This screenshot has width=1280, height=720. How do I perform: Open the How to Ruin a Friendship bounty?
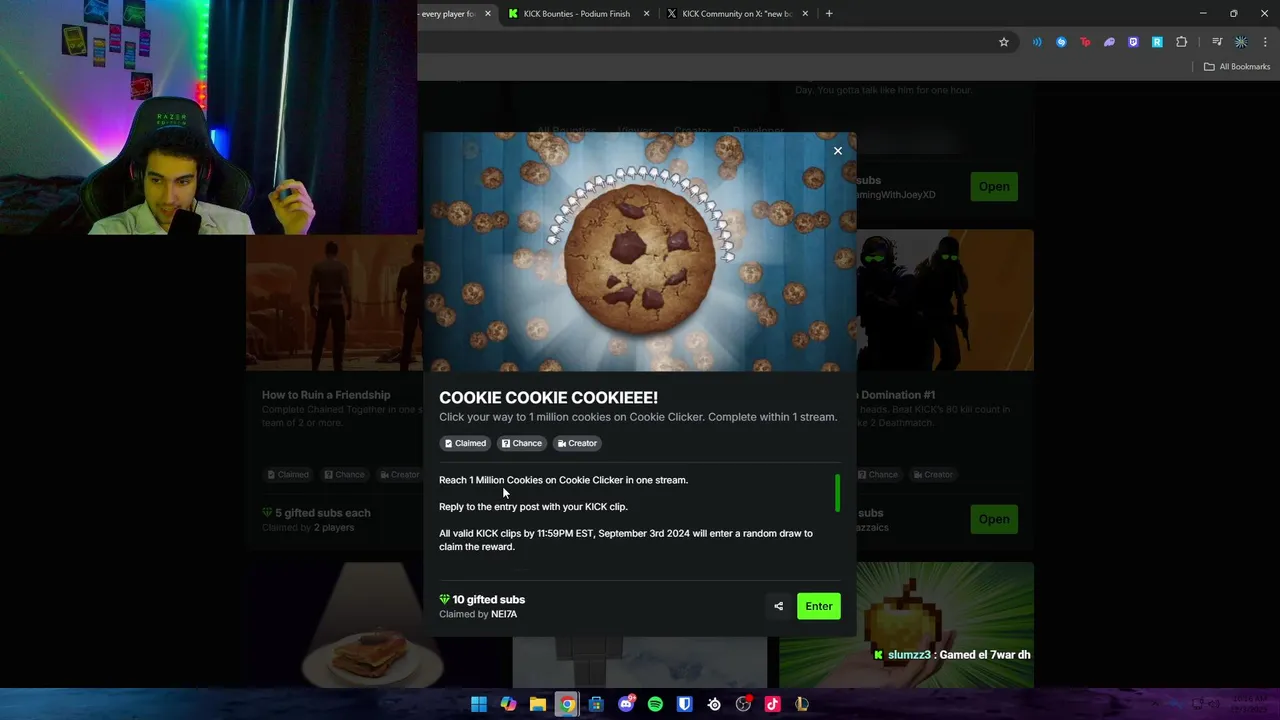click(326, 395)
